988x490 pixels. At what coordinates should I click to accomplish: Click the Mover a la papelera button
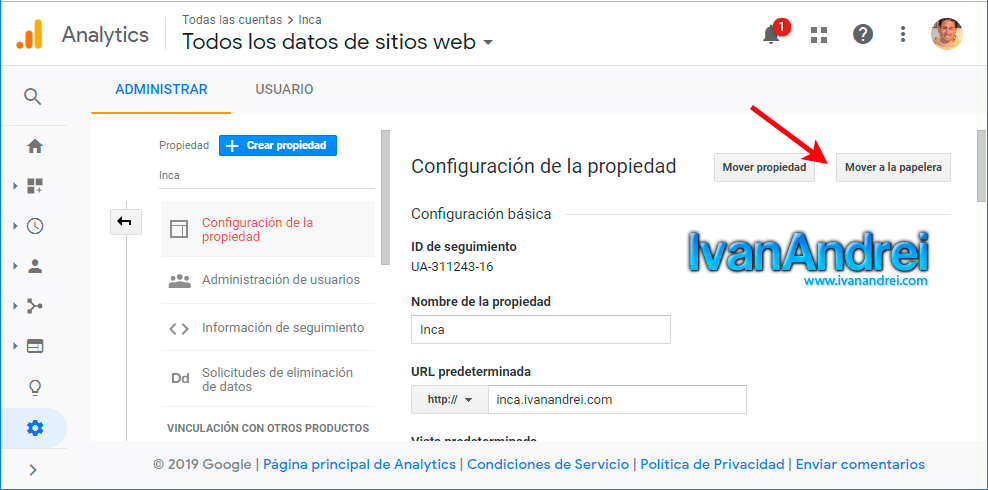click(893, 168)
